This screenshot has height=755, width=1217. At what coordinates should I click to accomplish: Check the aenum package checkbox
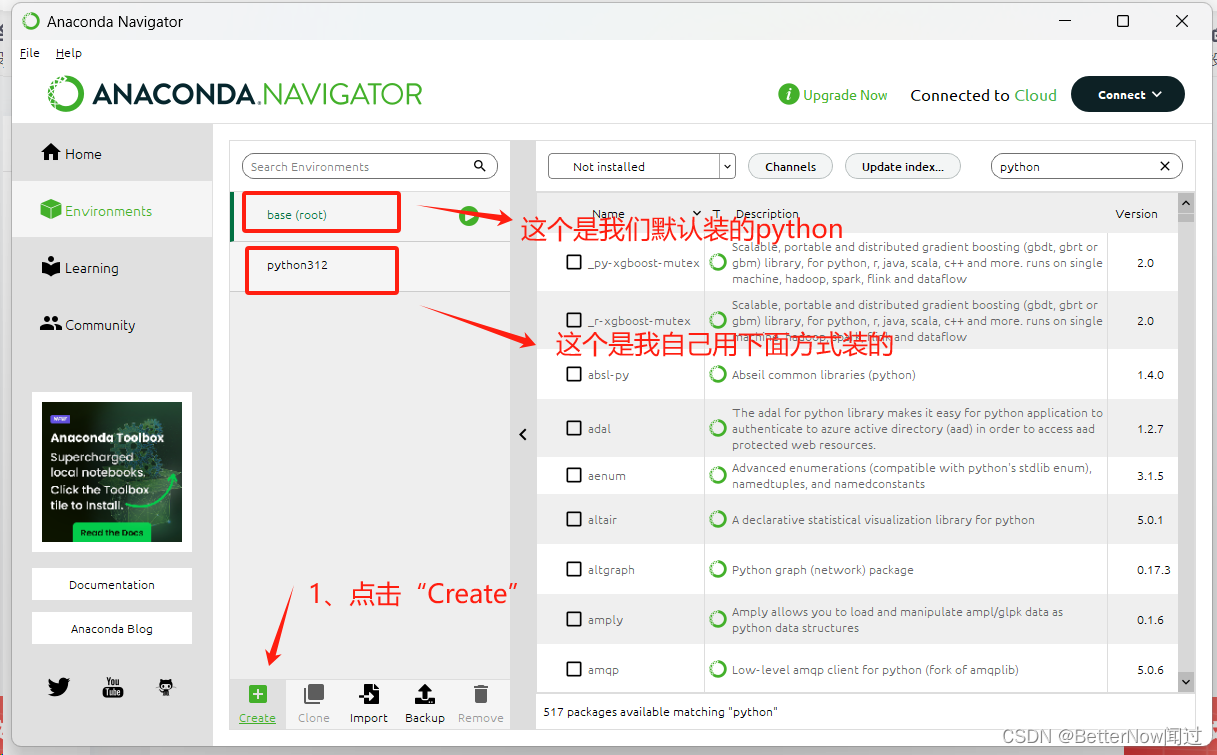pyautogui.click(x=574, y=475)
